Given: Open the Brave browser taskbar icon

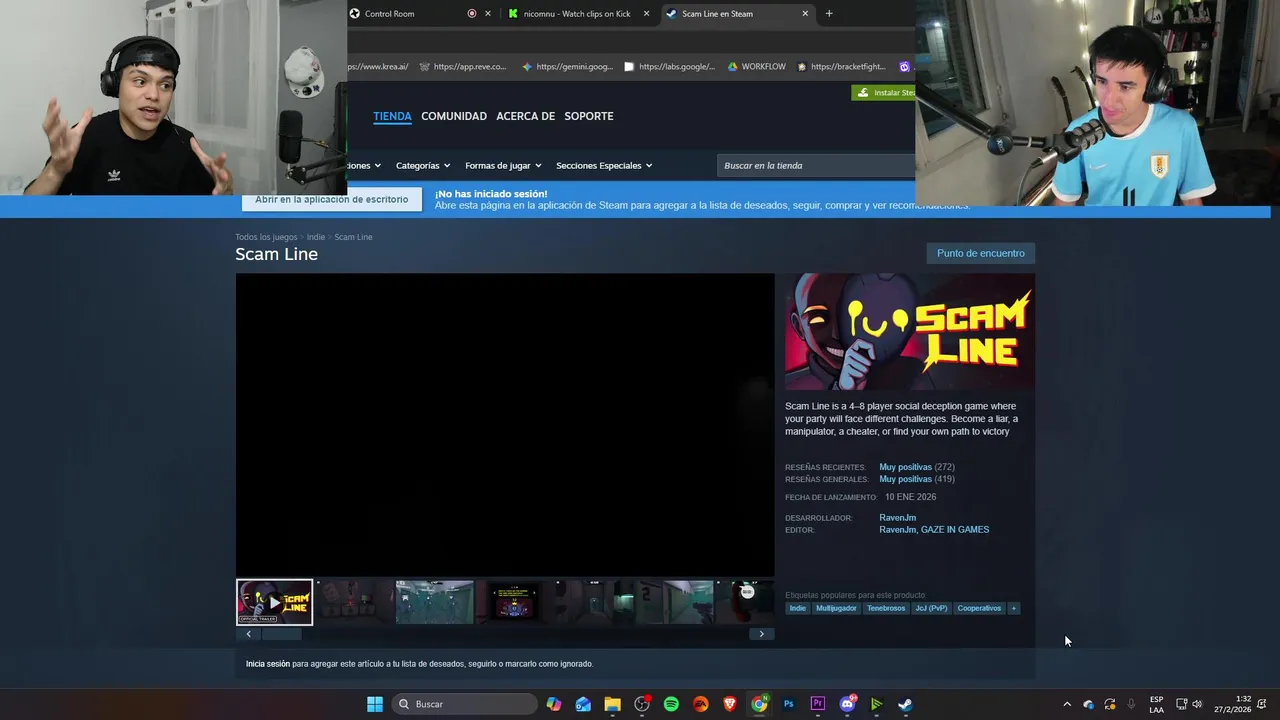Looking at the screenshot, I should 730,704.
